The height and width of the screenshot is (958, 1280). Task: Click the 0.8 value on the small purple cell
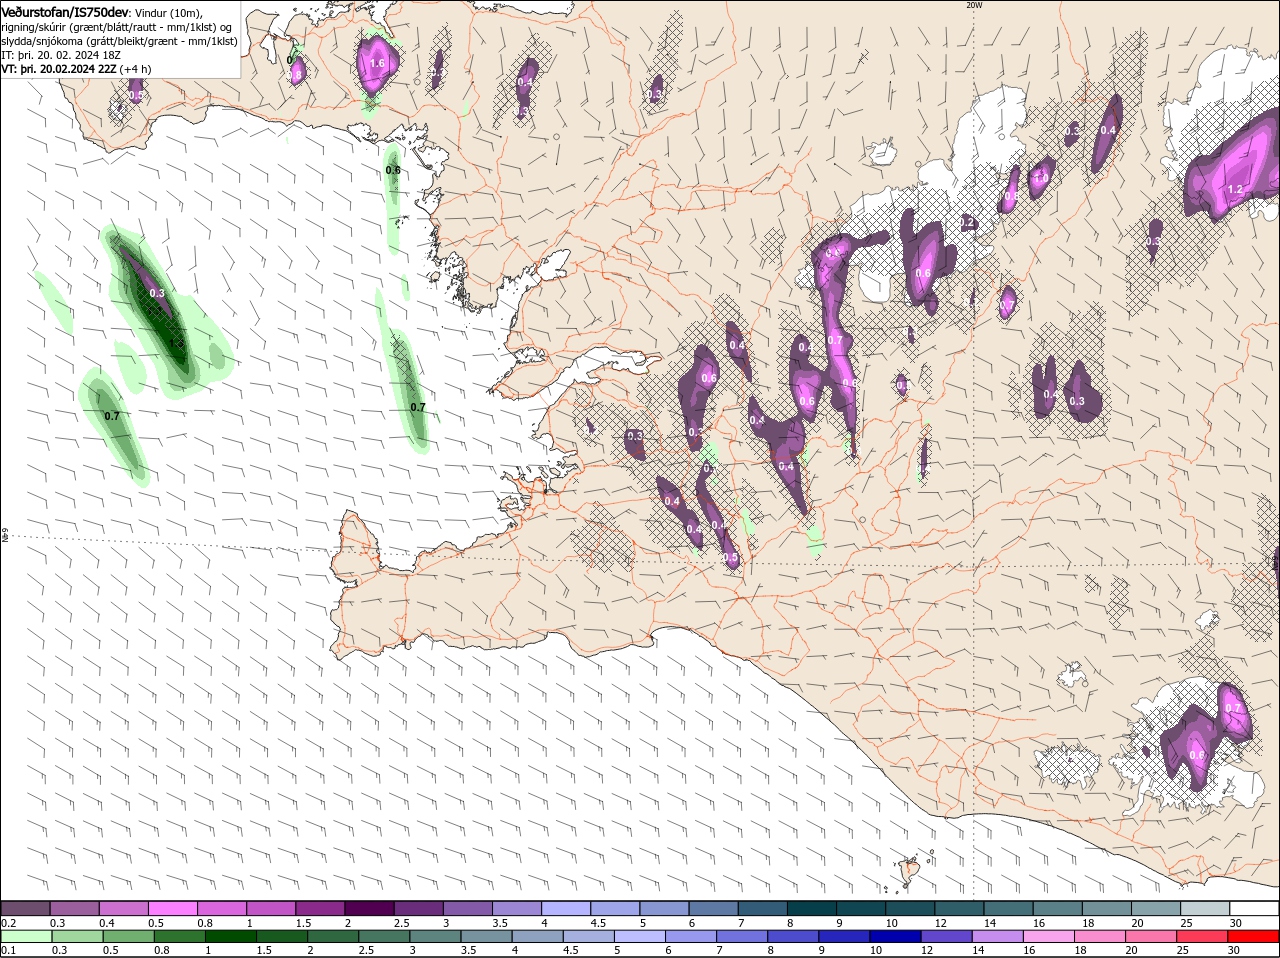tap(296, 74)
